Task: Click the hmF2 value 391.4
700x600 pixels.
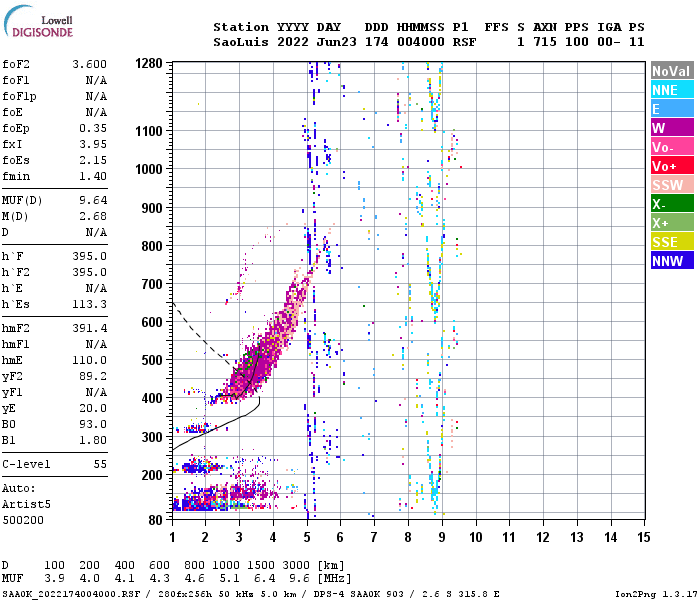Action: point(89,328)
